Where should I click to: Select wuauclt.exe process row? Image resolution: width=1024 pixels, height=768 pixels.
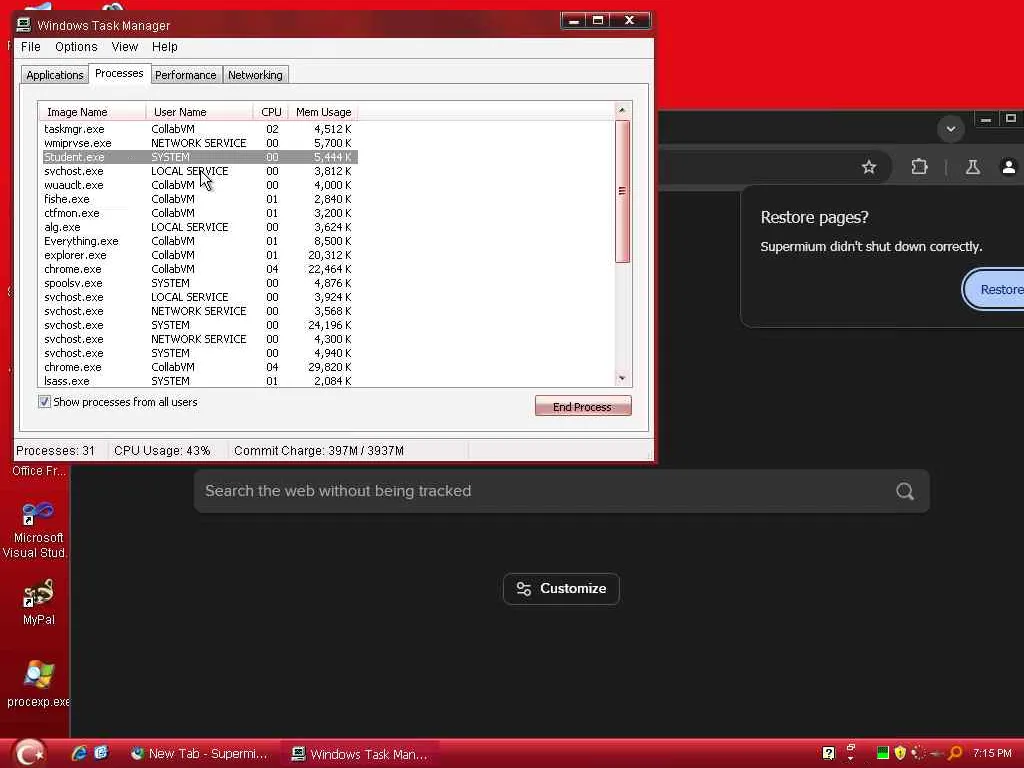pyautogui.click(x=198, y=185)
